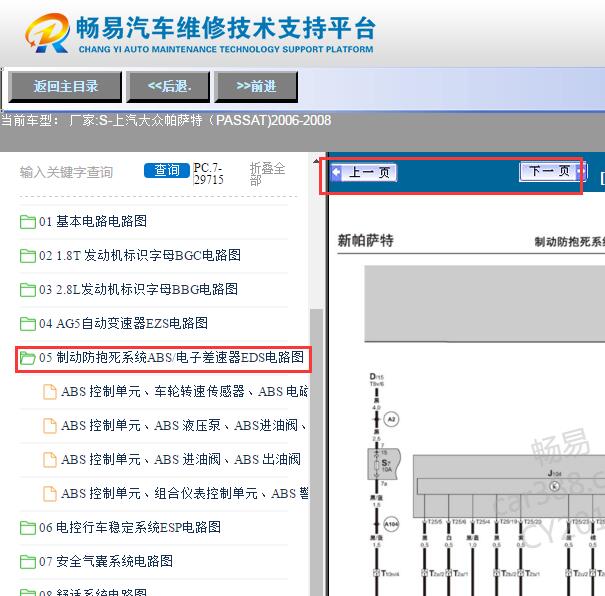The height and width of the screenshot is (596, 605).
Task: Go to the previous page with 上一页
Action: pos(364,172)
